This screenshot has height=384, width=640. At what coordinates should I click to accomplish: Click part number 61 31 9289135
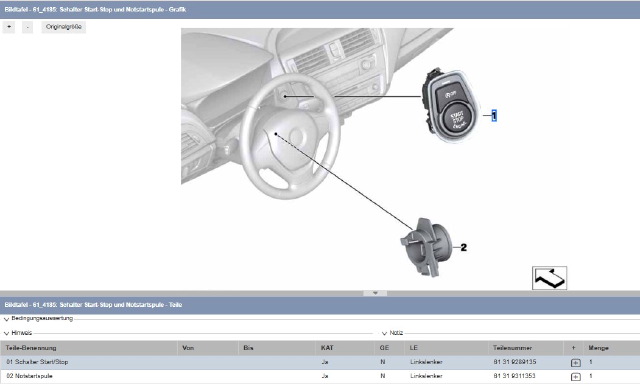(515, 362)
